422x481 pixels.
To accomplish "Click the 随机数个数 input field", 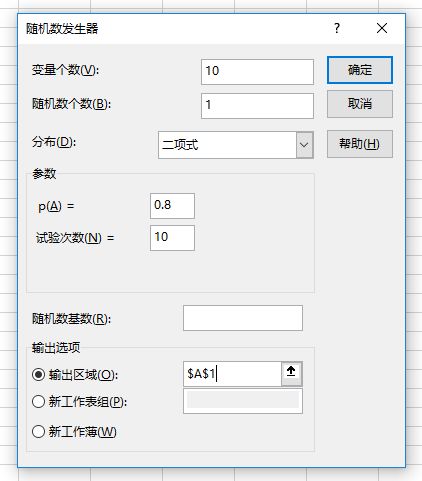I will pyautogui.click(x=257, y=106).
